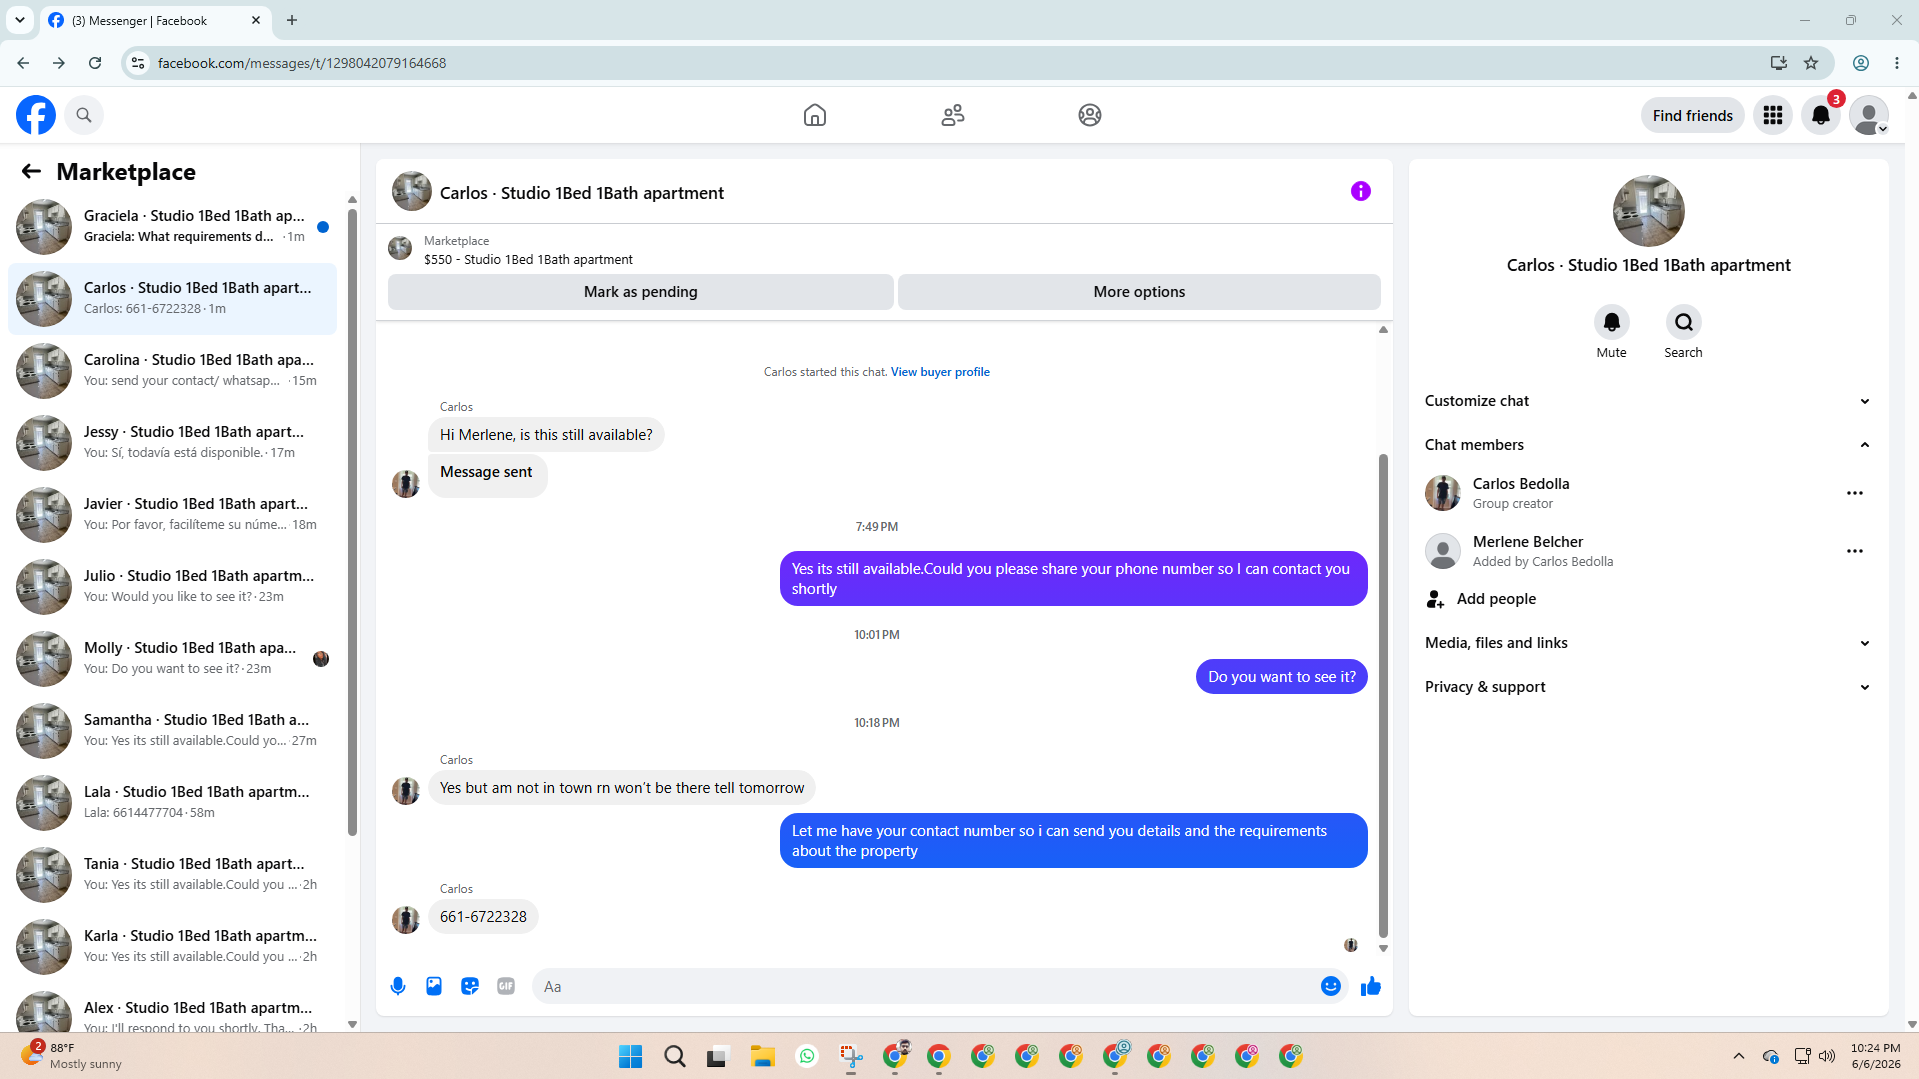Open options for Merlene Belcher member
The image size is (1919, 1079).
point(1855,551)
